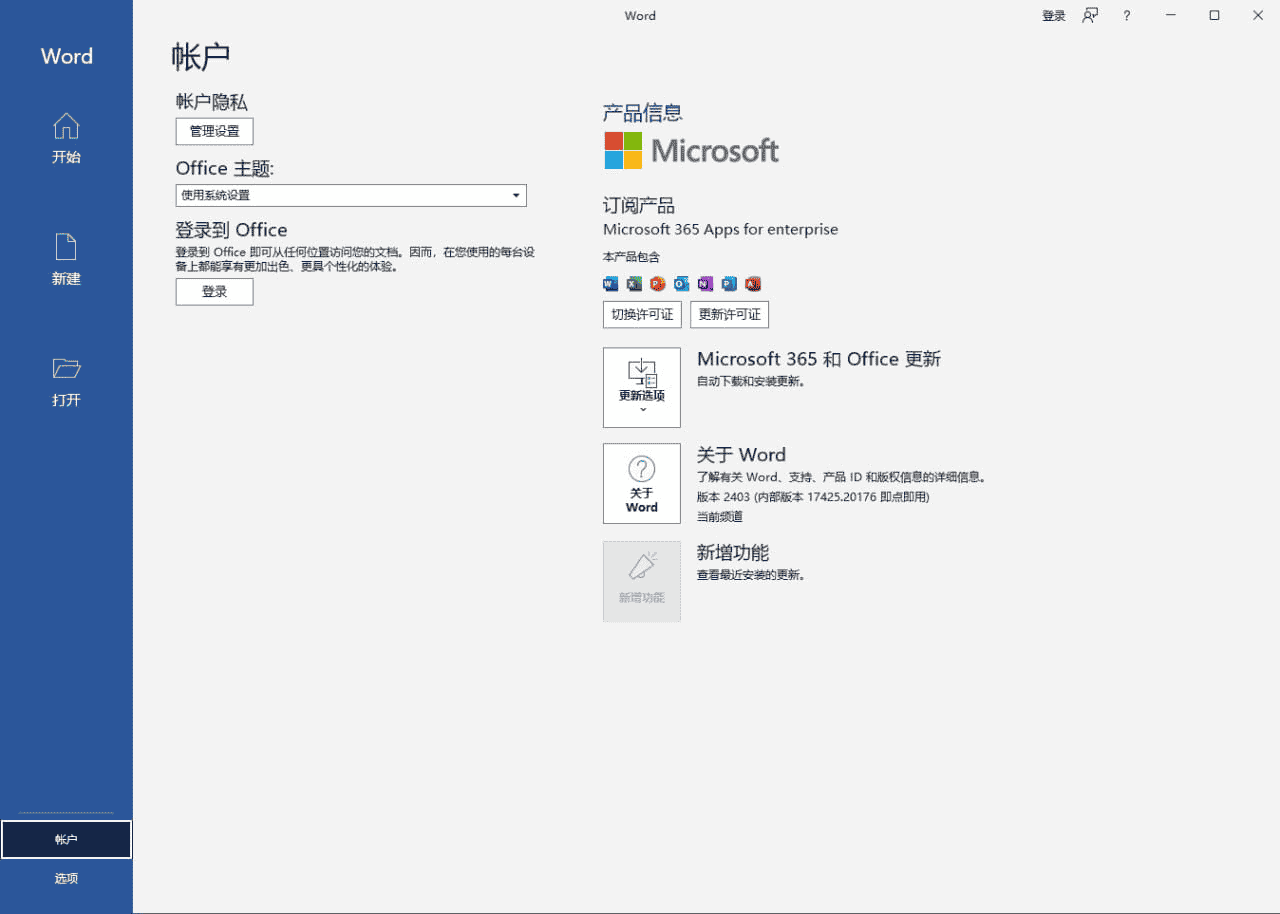Click the 打开 folder icon in the sidebar
Image resolution: width=1280 pixels, height=914 pixels.
coord(66,368)
